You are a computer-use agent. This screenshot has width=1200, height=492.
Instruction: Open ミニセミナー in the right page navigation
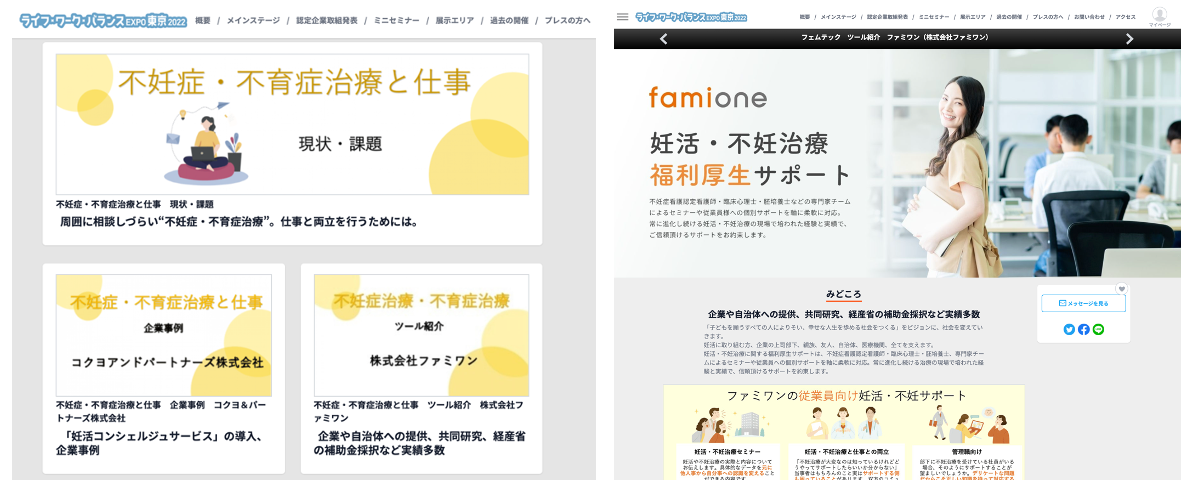pyautogui.click(x=935, y=17)
